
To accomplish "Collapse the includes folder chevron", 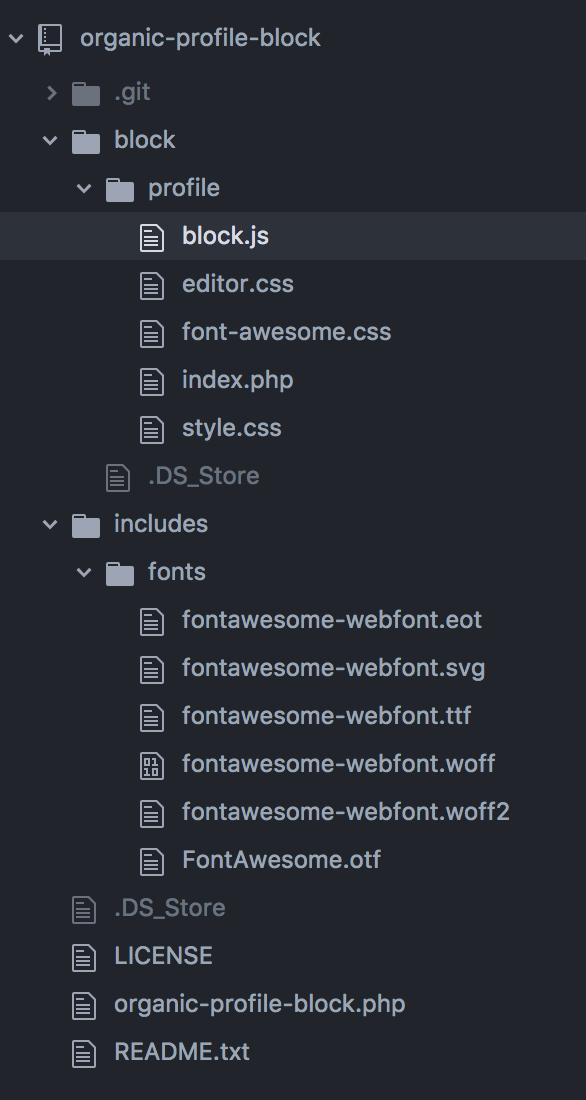I will 50,524.
